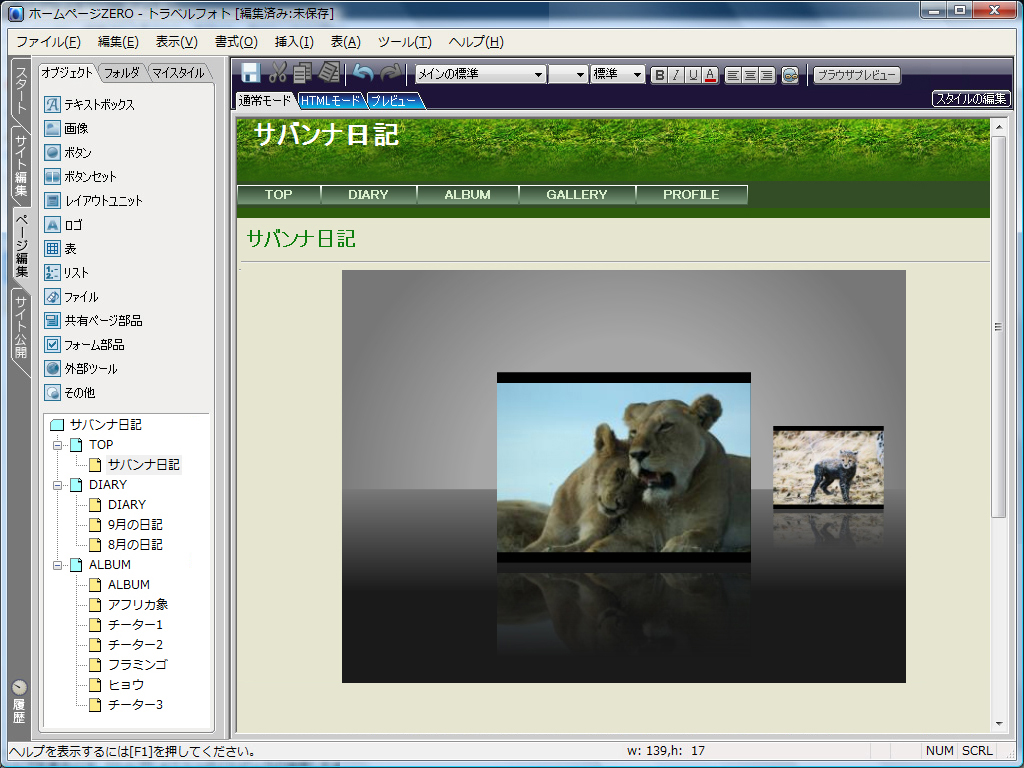Align text right
The height and width of the screenshot is (768, 1024).
[767, 75]
